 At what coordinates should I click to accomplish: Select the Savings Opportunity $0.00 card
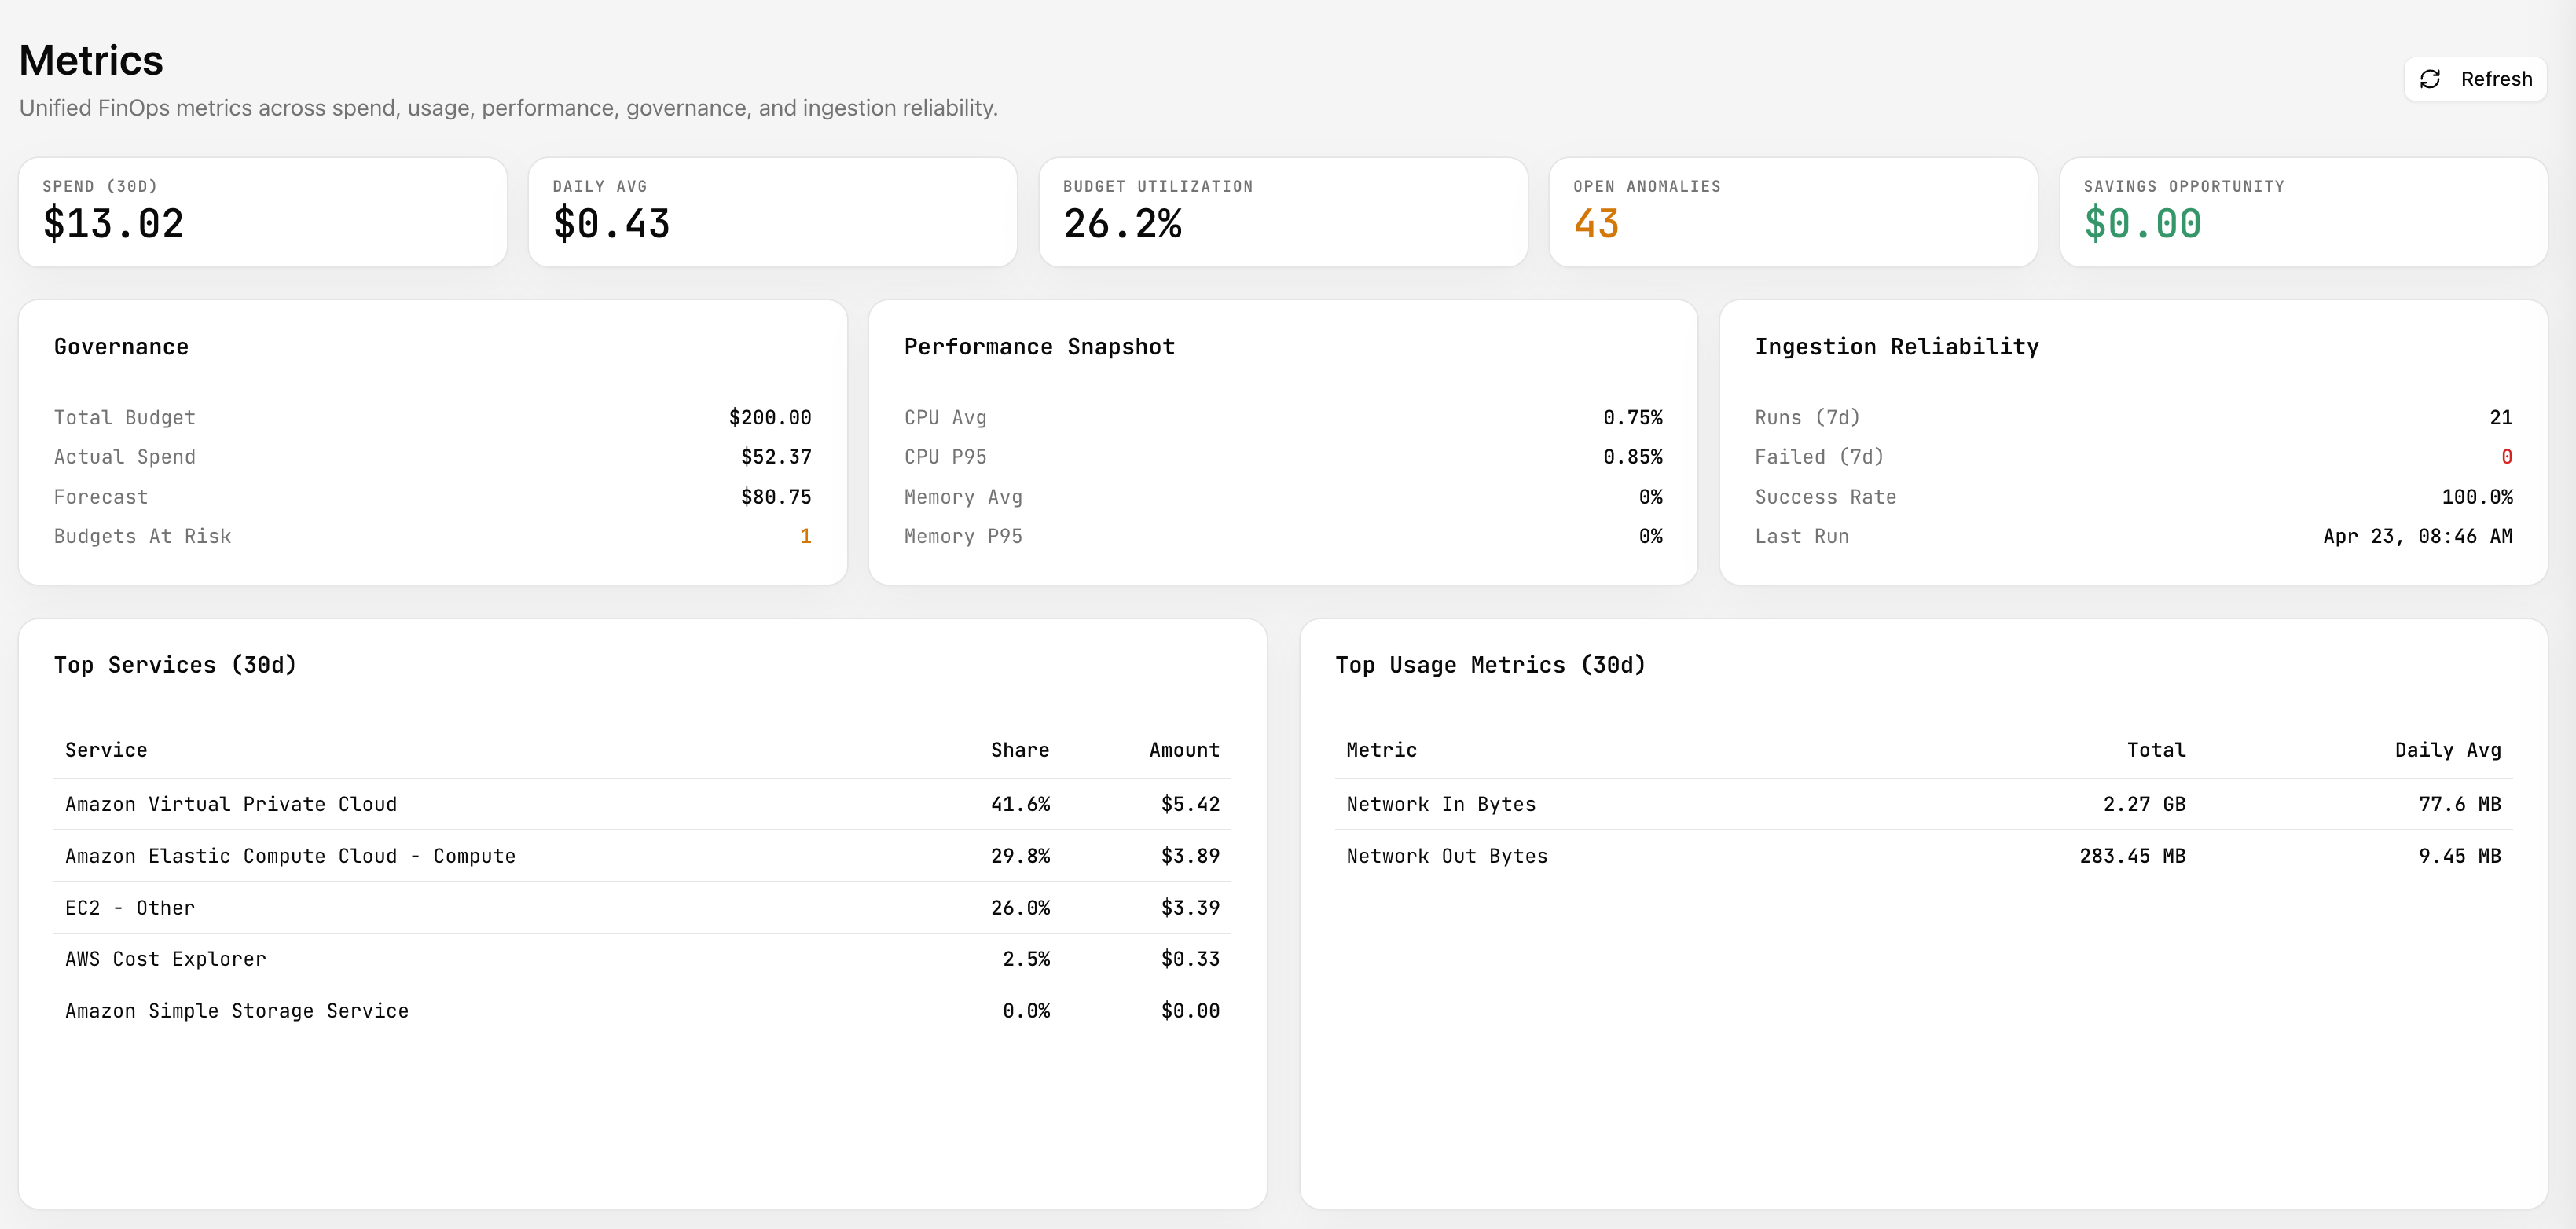pyautogui.click(x=2302, y=212)
